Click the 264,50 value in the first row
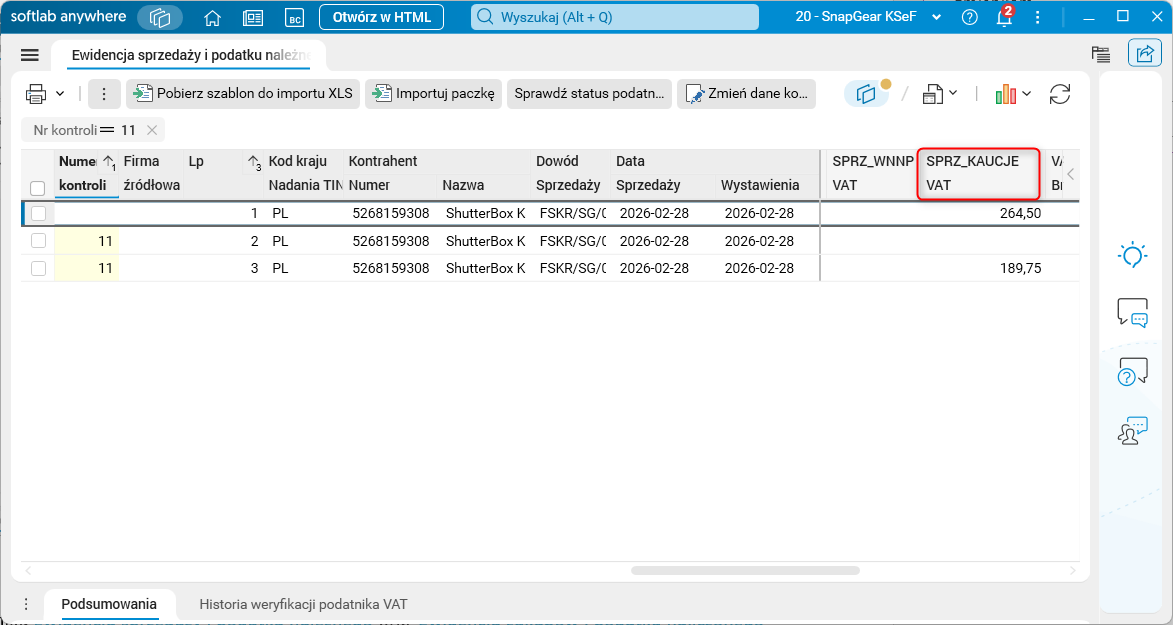 tap(1020, 213)
